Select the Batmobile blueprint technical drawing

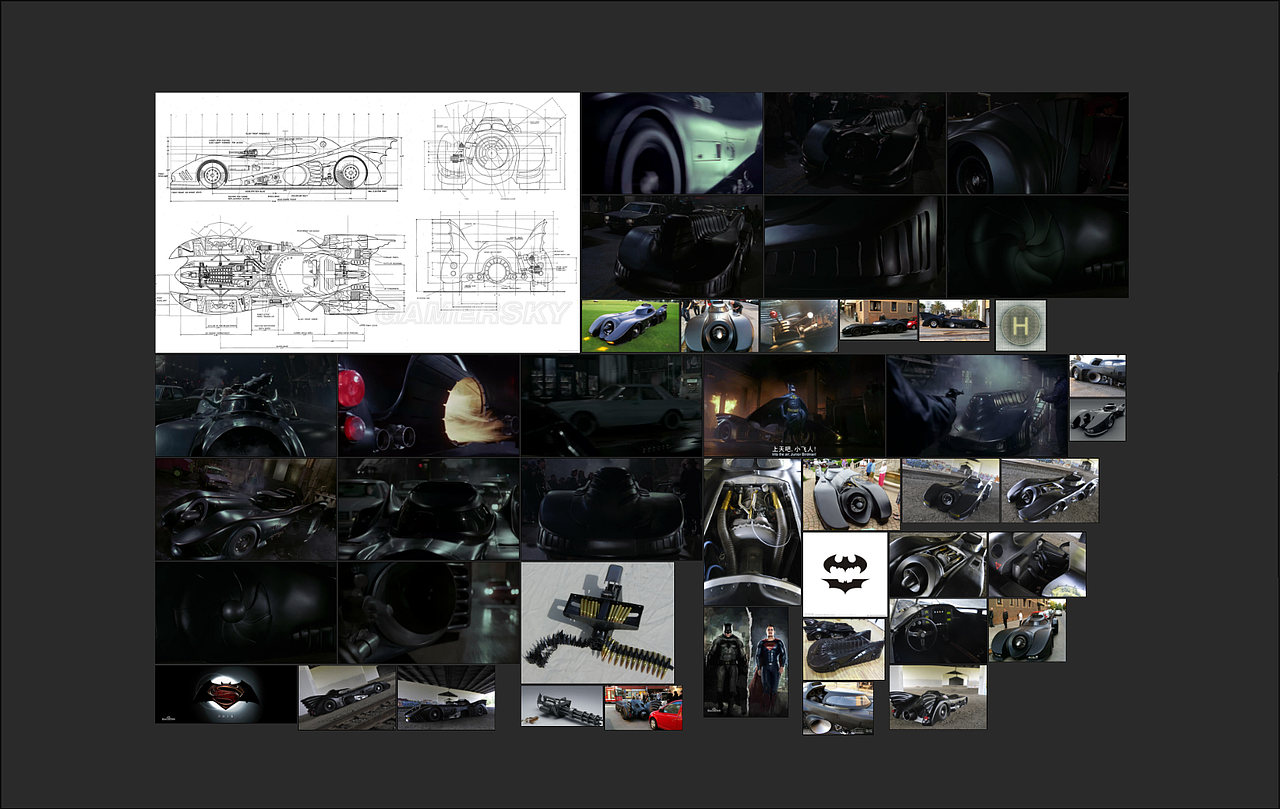(x=367, y=222)
